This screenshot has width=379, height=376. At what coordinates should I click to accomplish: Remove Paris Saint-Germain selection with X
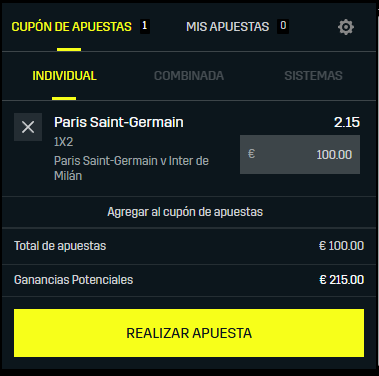[28, 127]
